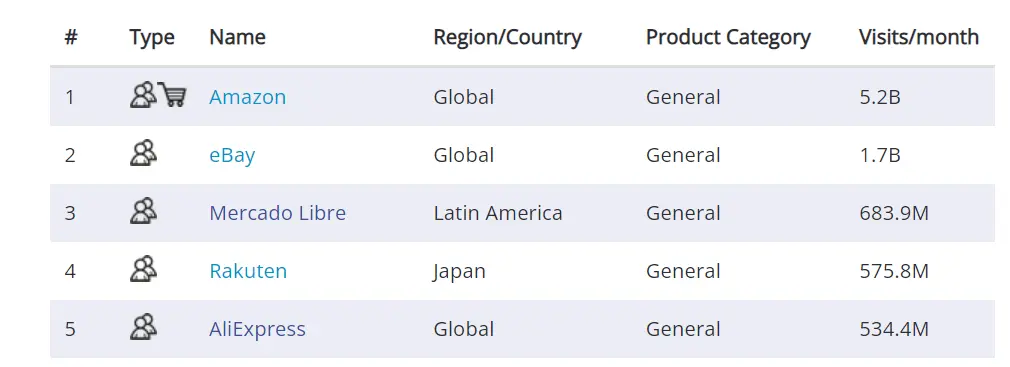
Task: Click the marketplace people icon for eBay
Action: pos(143,153)
